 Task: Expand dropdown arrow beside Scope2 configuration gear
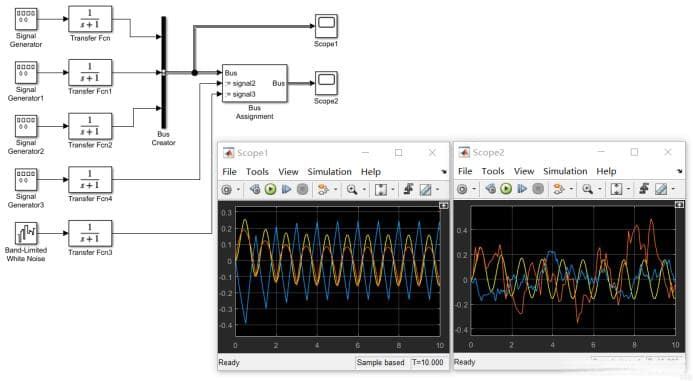(x=474, y=189)
